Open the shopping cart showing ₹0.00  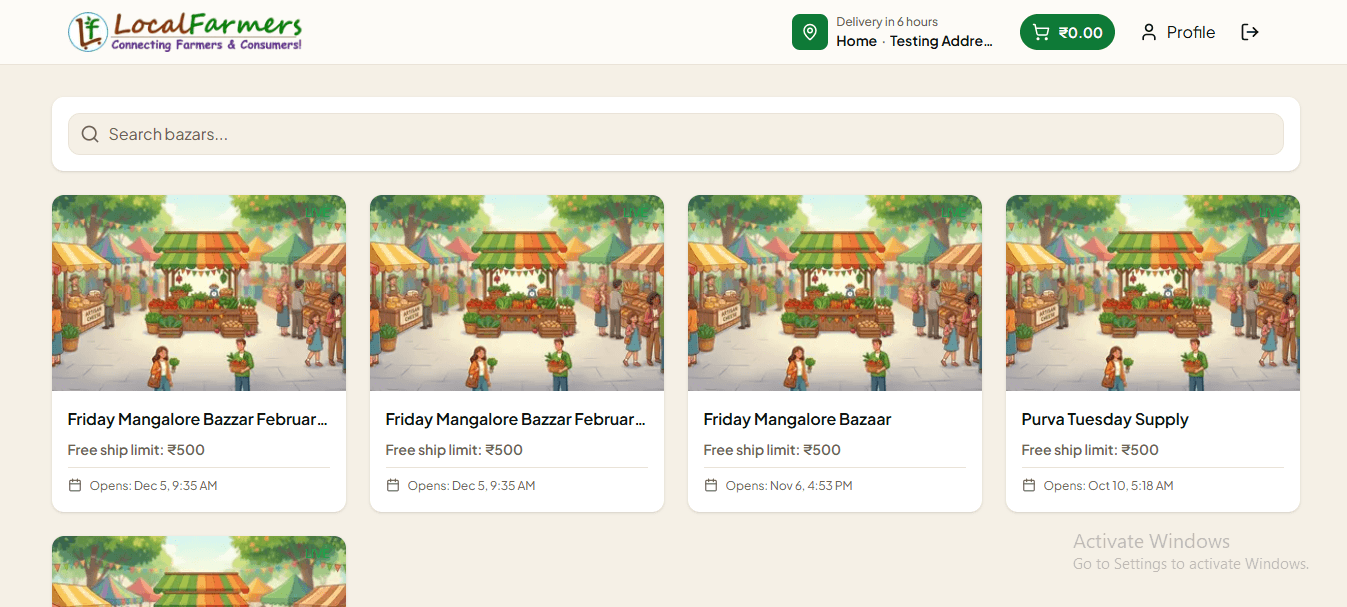click(1067, 32)
